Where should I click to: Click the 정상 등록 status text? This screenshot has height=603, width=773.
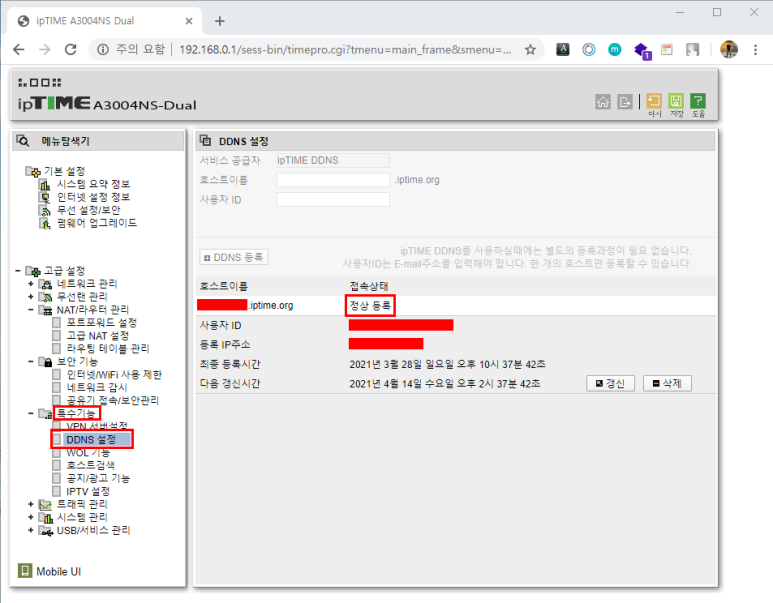point(370,306)
